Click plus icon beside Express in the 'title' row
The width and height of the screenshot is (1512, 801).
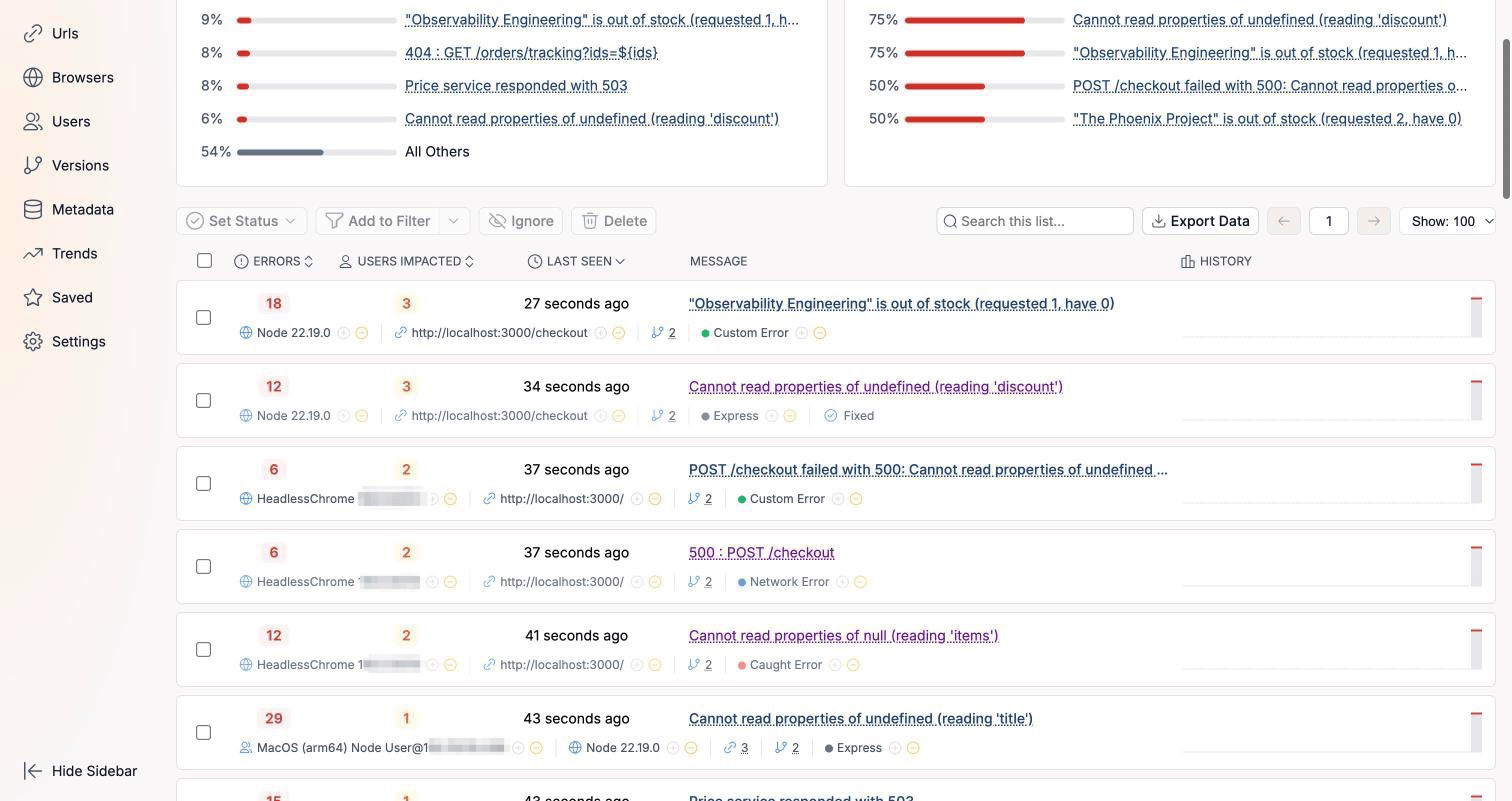point(895,748)
